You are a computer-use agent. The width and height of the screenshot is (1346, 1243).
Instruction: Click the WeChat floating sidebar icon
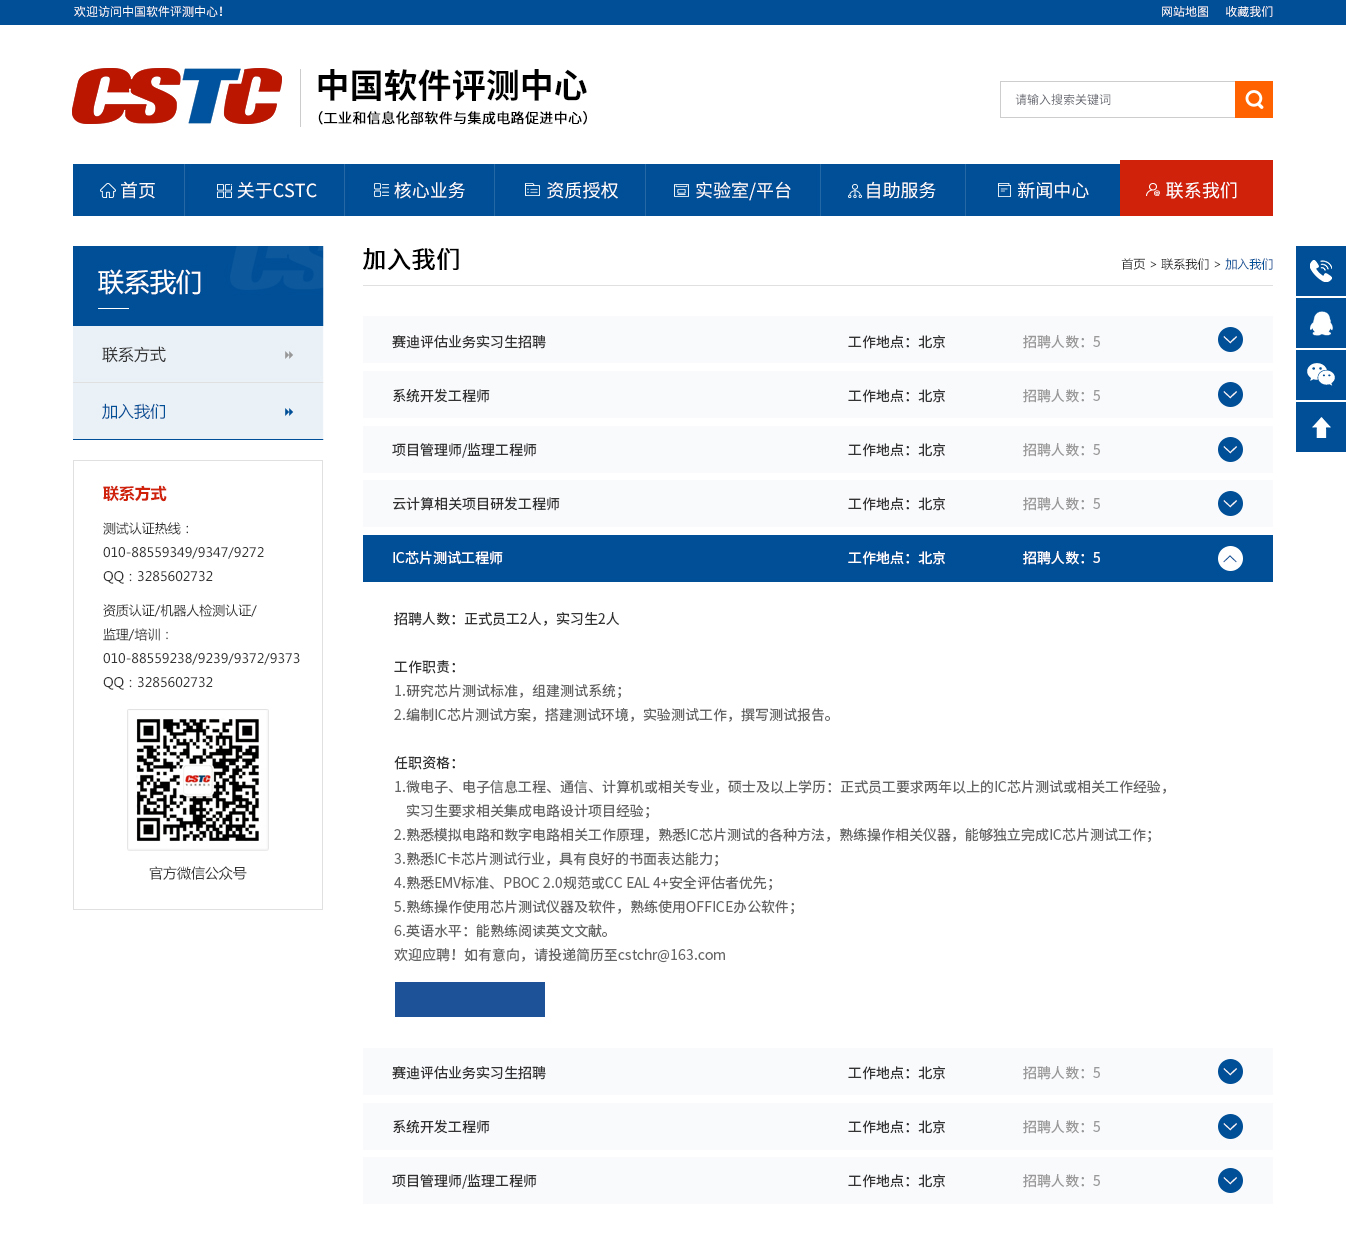pos(1321,375)
